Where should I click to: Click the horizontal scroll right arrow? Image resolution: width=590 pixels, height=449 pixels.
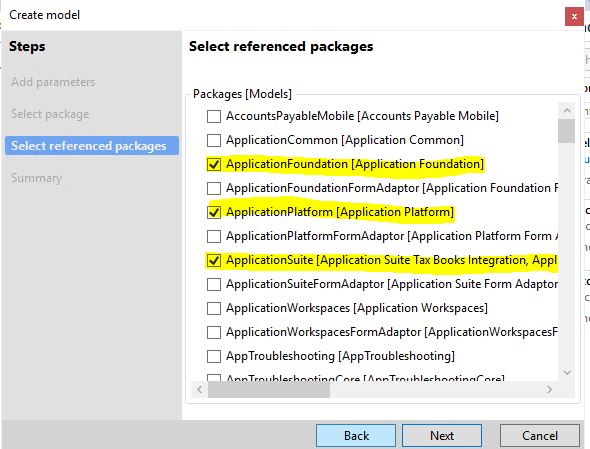(x=549, y=390)
